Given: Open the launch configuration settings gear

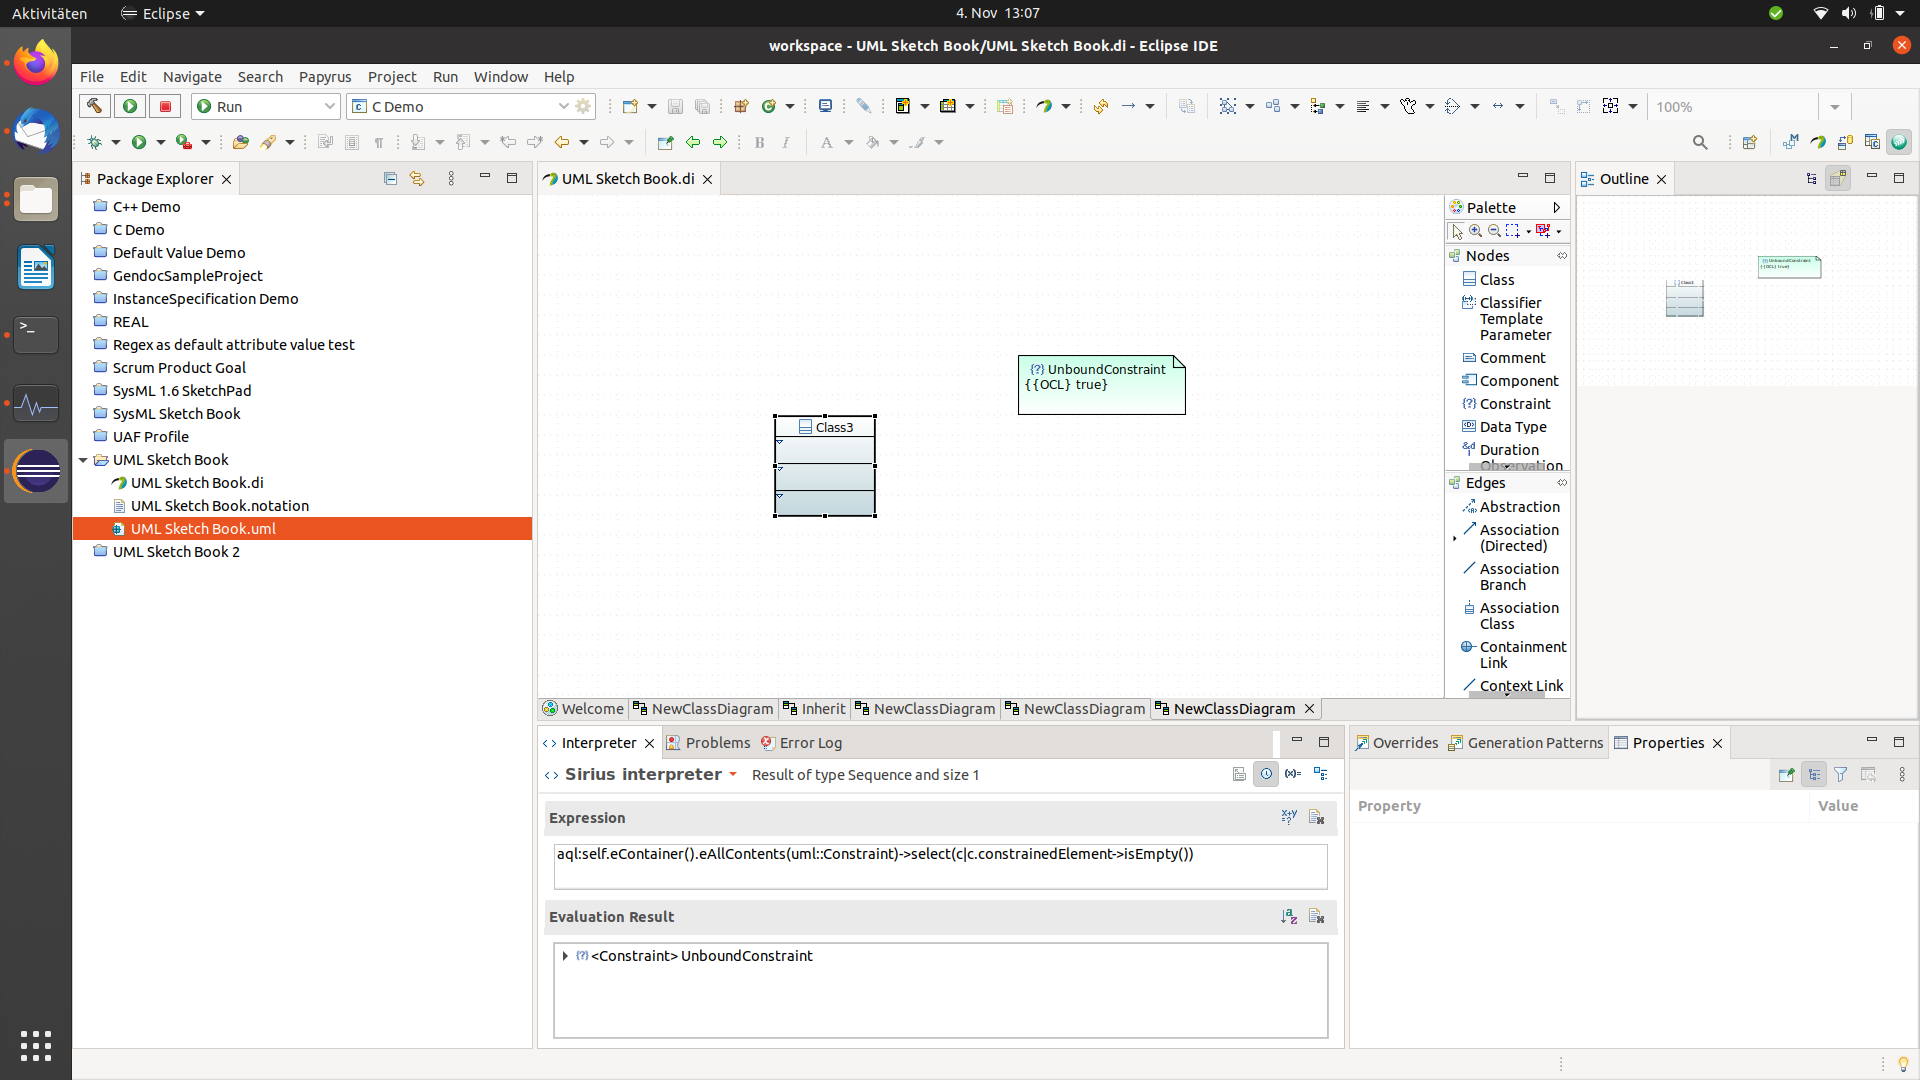Looking at the screenshot, I should pyautogui.click(x=584, y=106).
